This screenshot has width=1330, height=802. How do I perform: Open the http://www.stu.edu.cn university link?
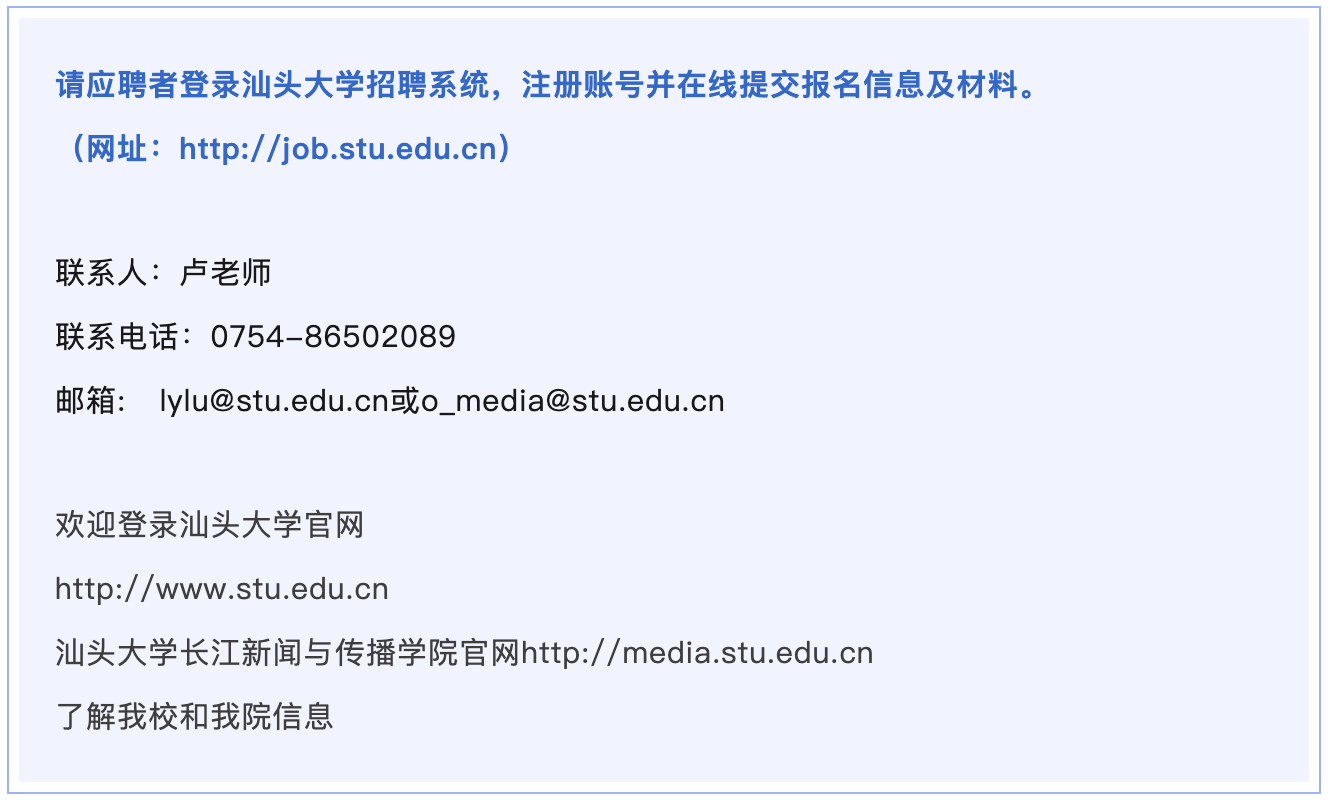pyautogui.click(x=222, y=589)
